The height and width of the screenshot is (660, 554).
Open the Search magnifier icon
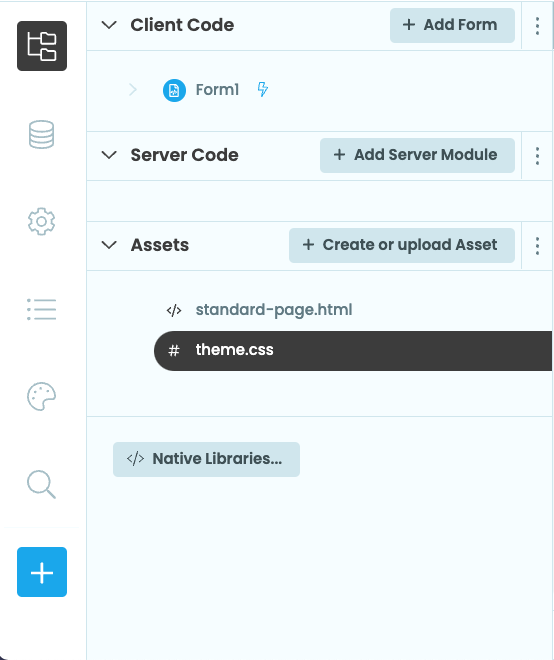coord(41,484)
